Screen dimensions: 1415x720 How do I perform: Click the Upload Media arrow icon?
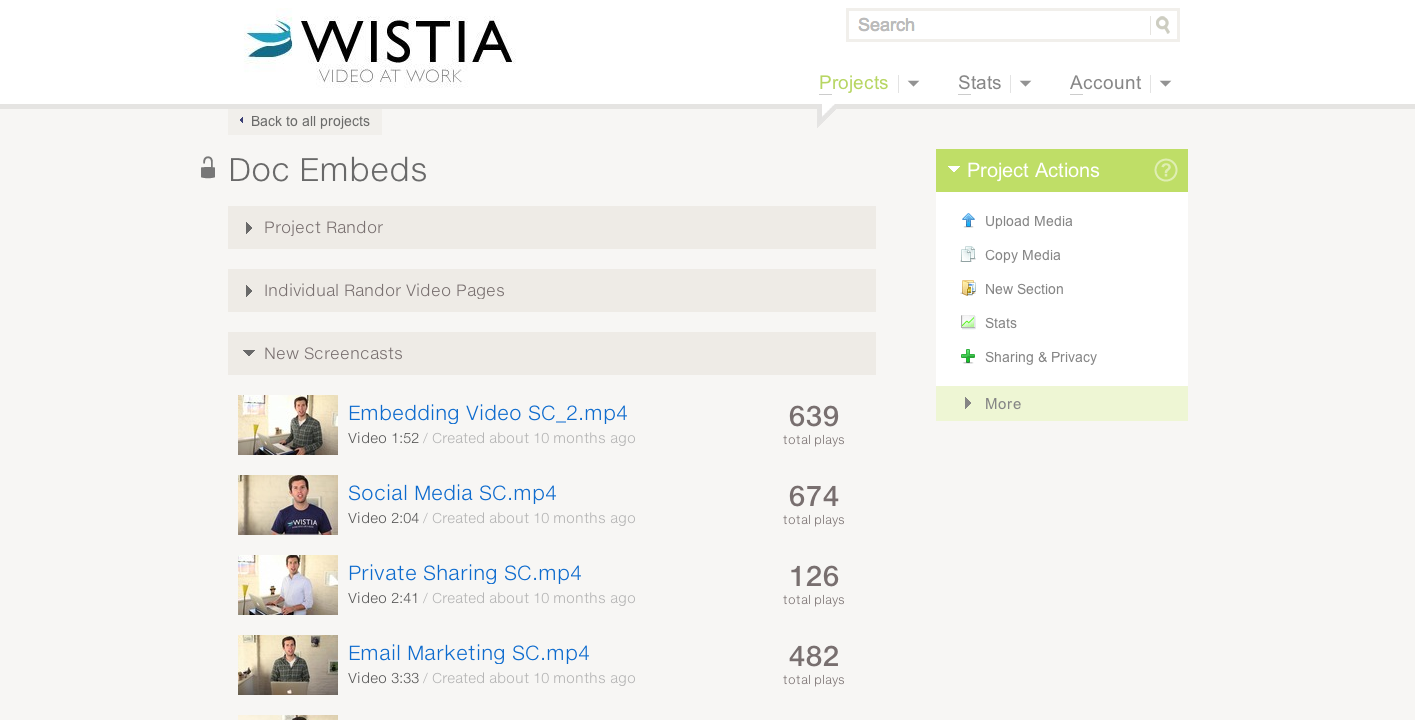click(967, 221)
